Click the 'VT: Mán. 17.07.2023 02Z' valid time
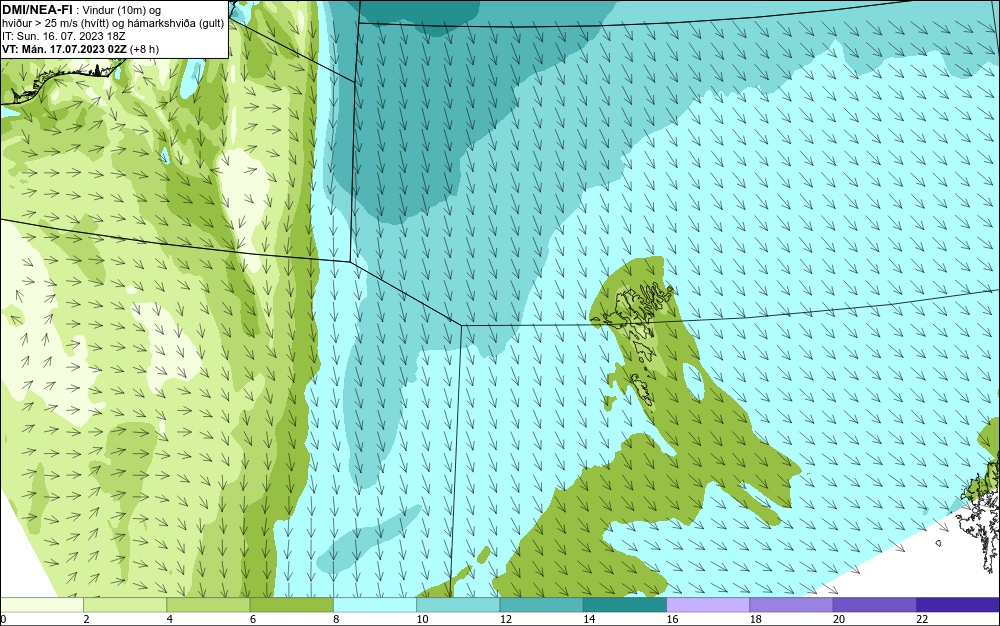 coord(64,49)
